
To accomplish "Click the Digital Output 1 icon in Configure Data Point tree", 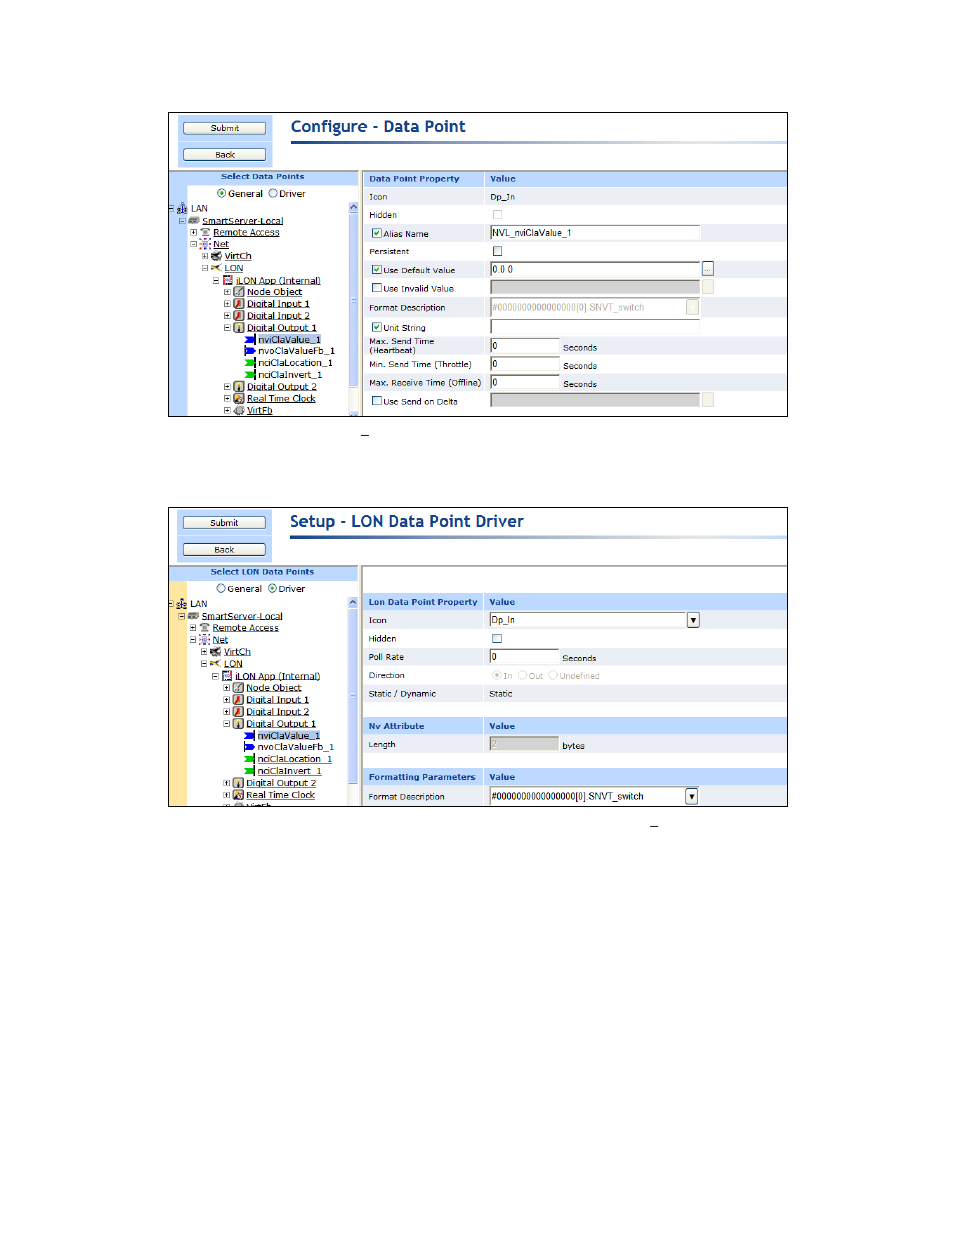I will pyautogui.click(x=239, y=327).
